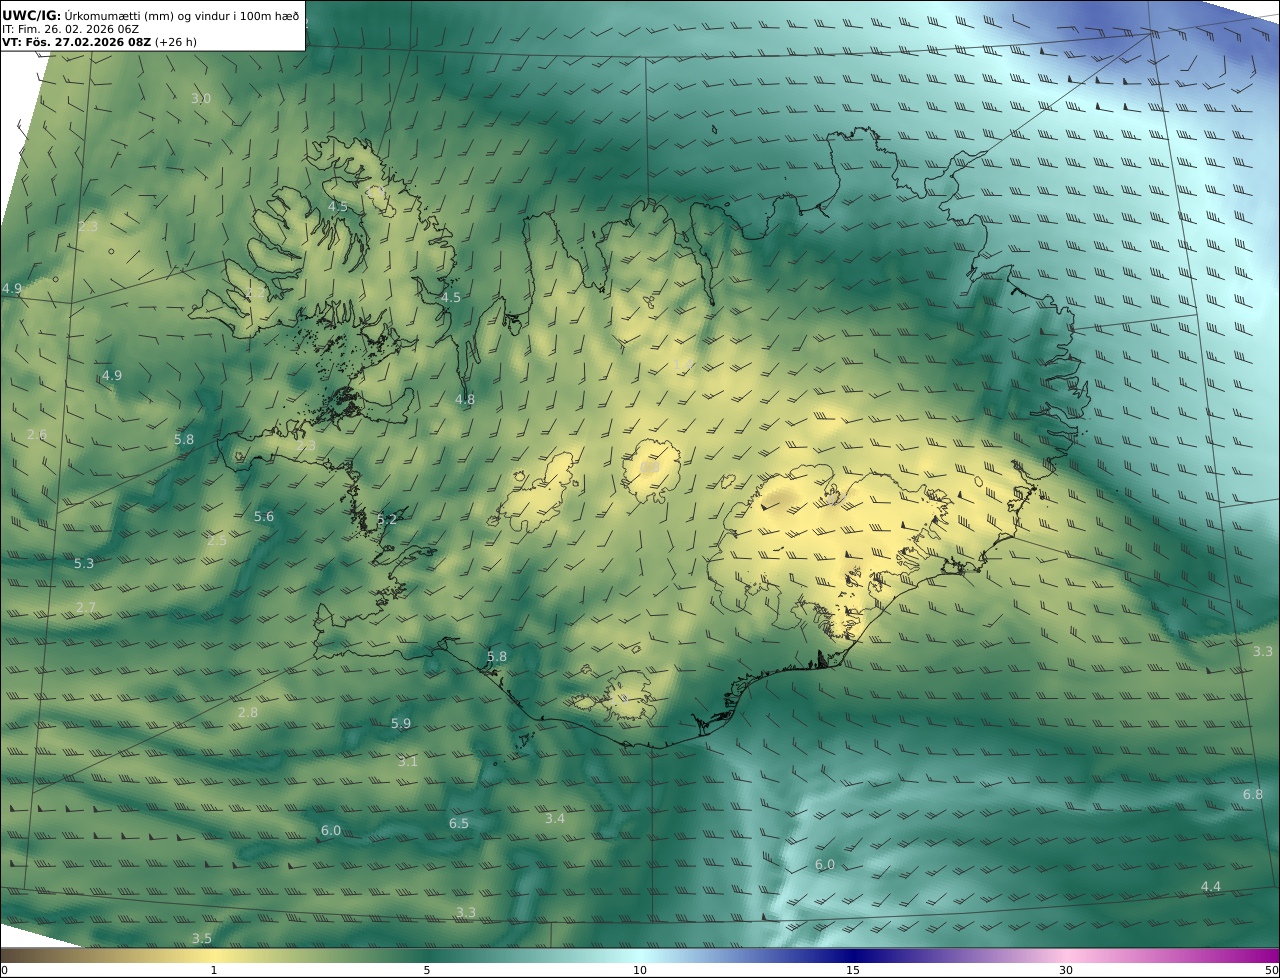The height and width of the screenshot is (978, 1280).
Task: Click the "2.5" value on the map
Action: click(217, 540)
